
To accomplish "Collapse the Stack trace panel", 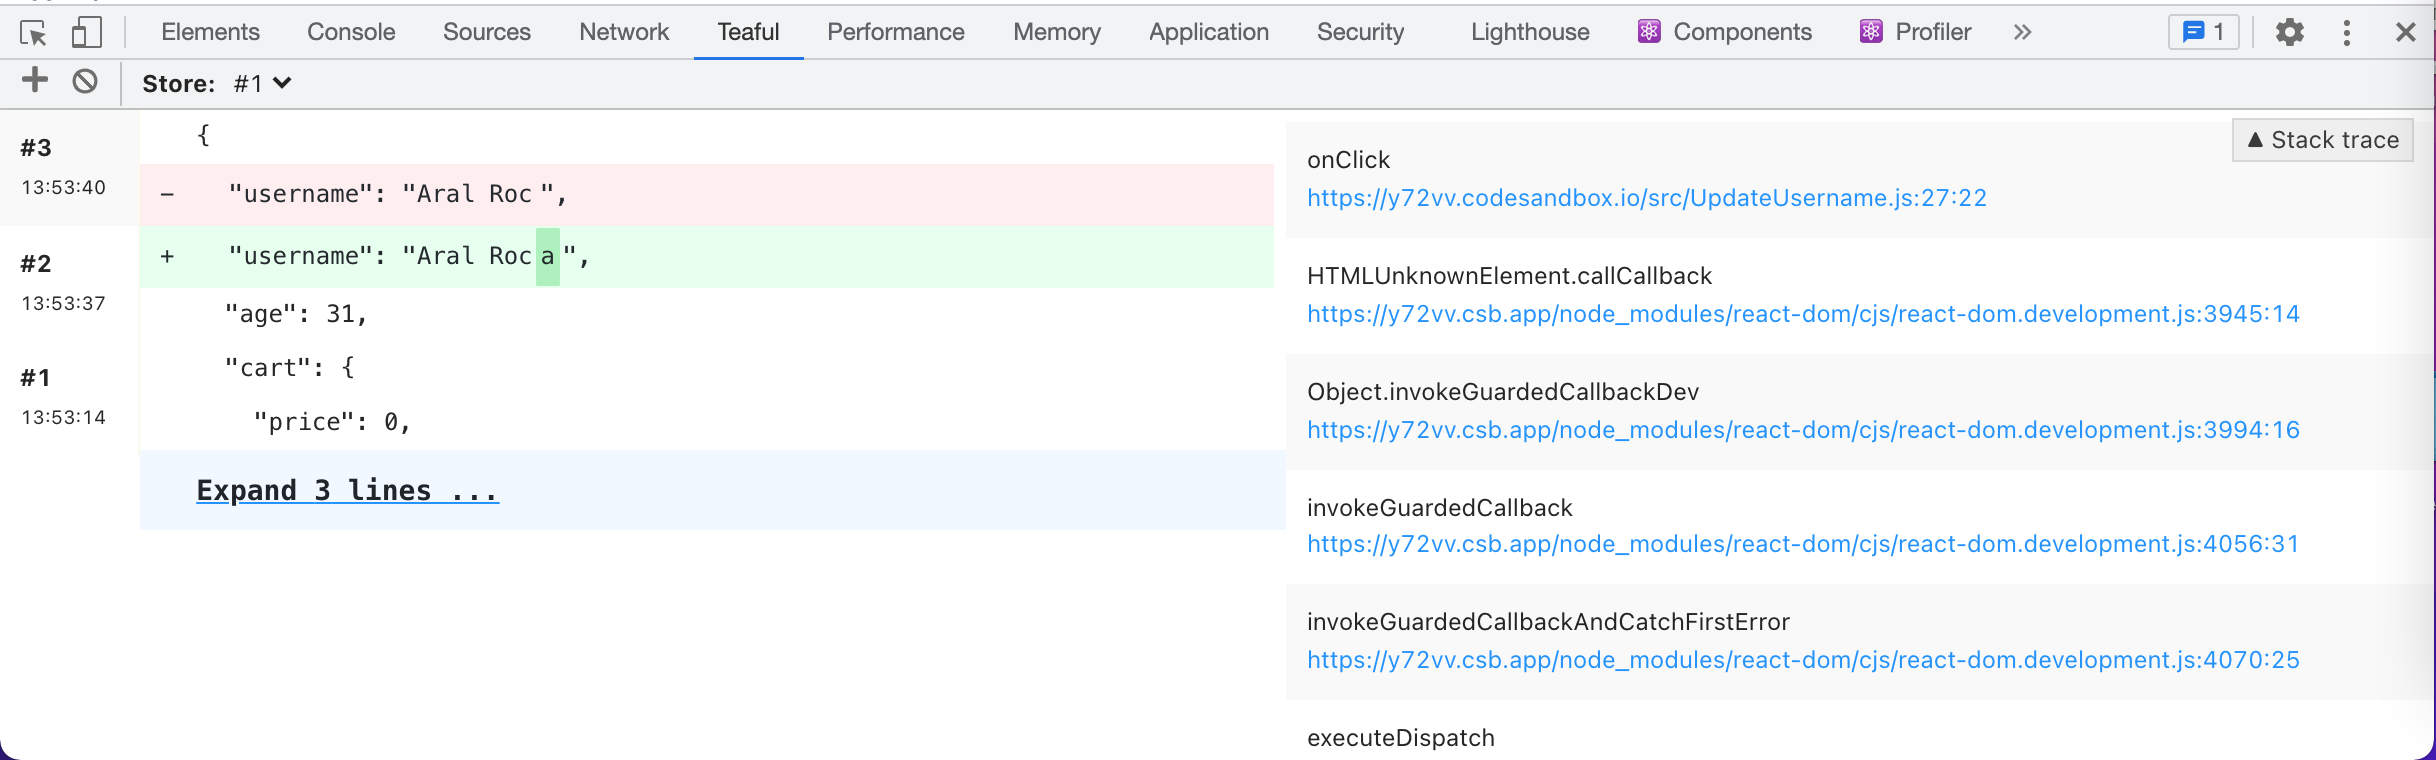I will (2322, 140).
